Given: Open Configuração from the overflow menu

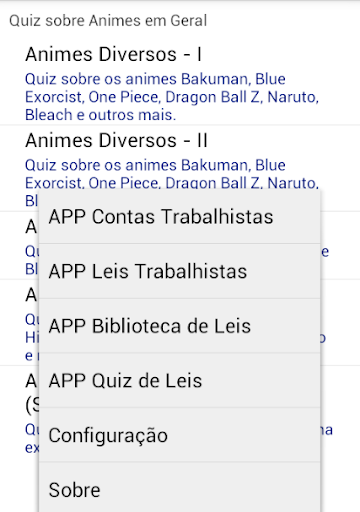Looking at the screenshot, I should pos(180,435).
